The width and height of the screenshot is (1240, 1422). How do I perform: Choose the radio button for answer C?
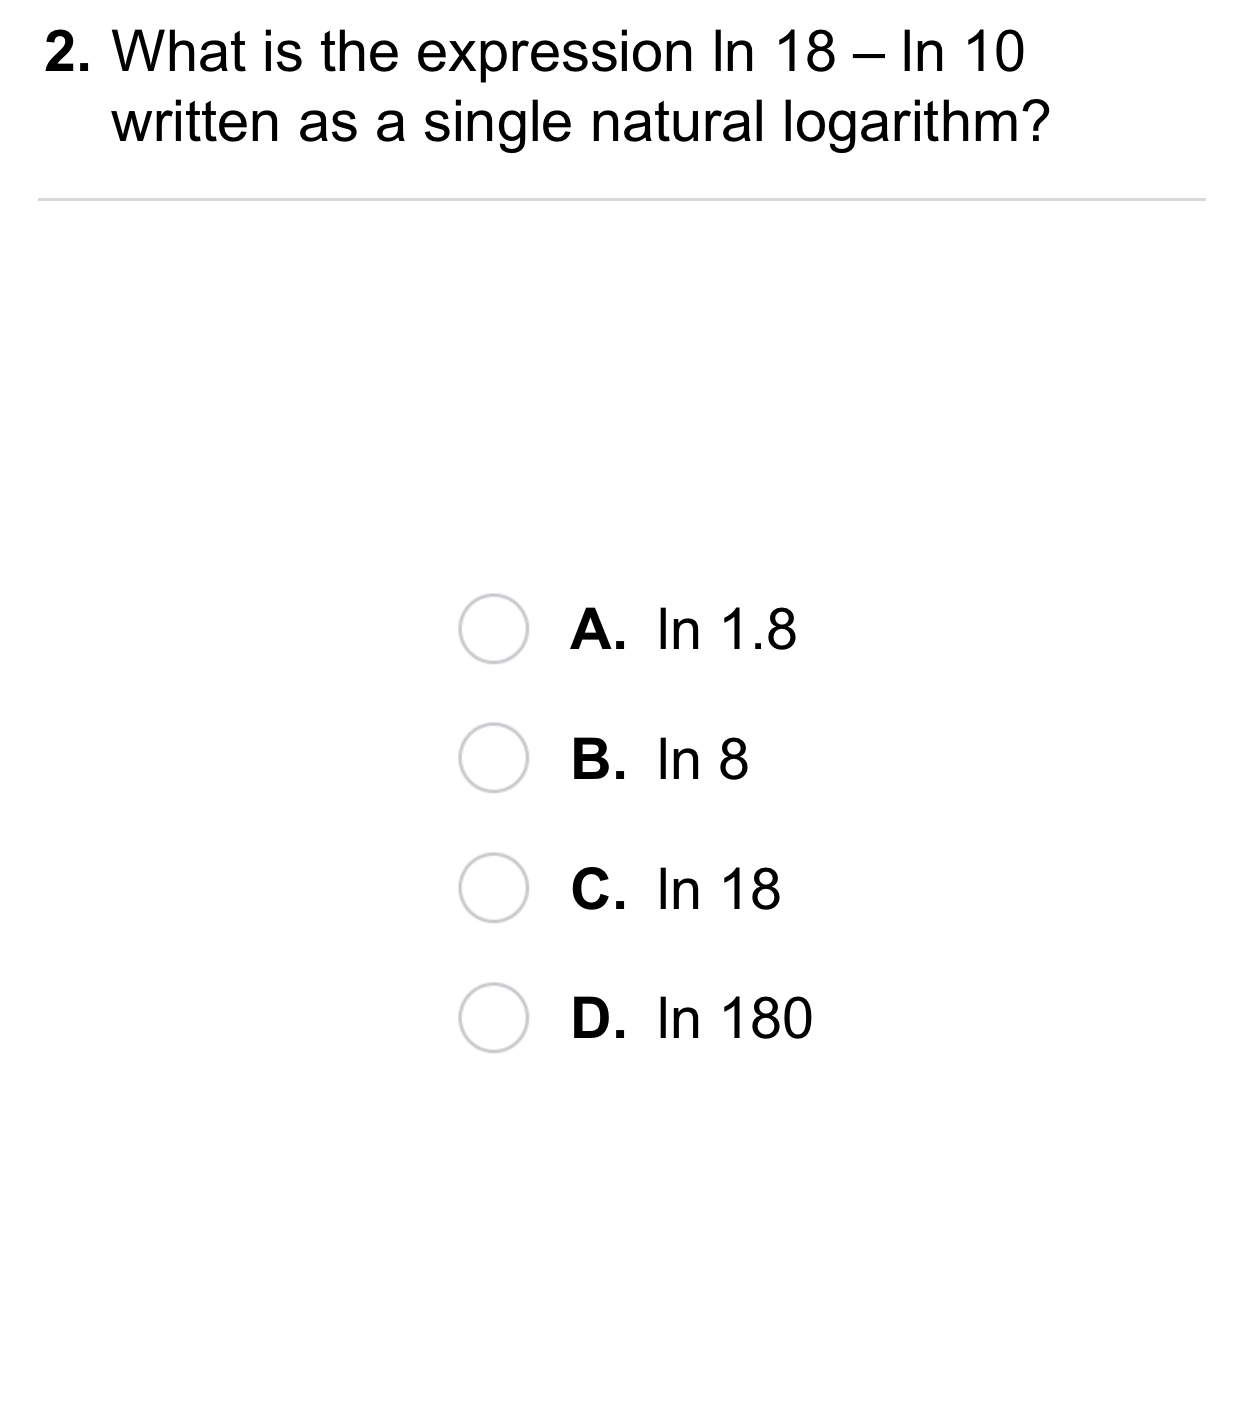pyautogui.click(x=493, y=888)
